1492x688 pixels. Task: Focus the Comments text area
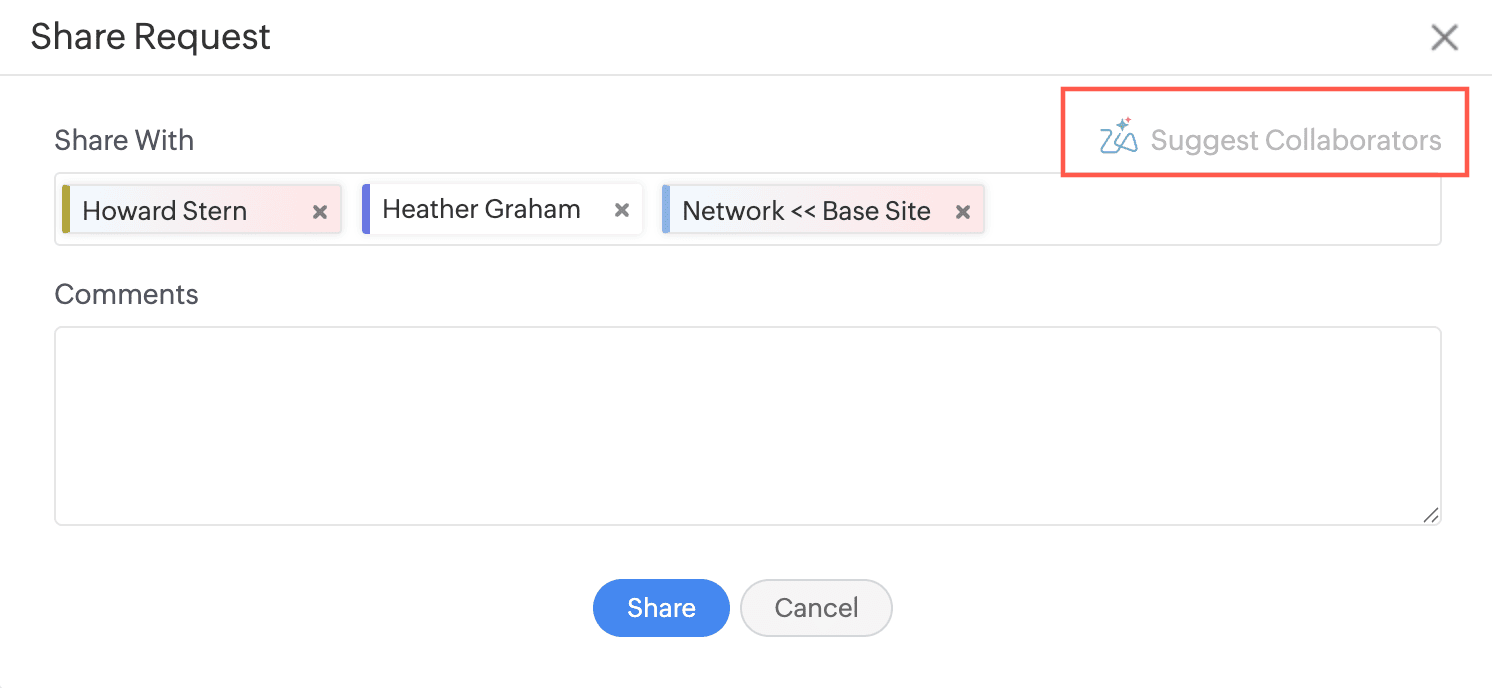[x=747, y=425]
